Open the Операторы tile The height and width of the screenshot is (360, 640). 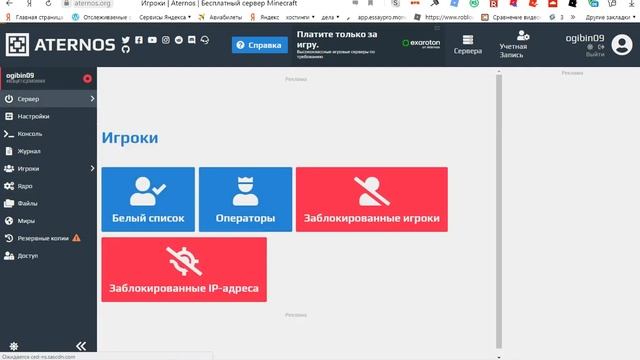pyautogui.click(x=245, y=199)
